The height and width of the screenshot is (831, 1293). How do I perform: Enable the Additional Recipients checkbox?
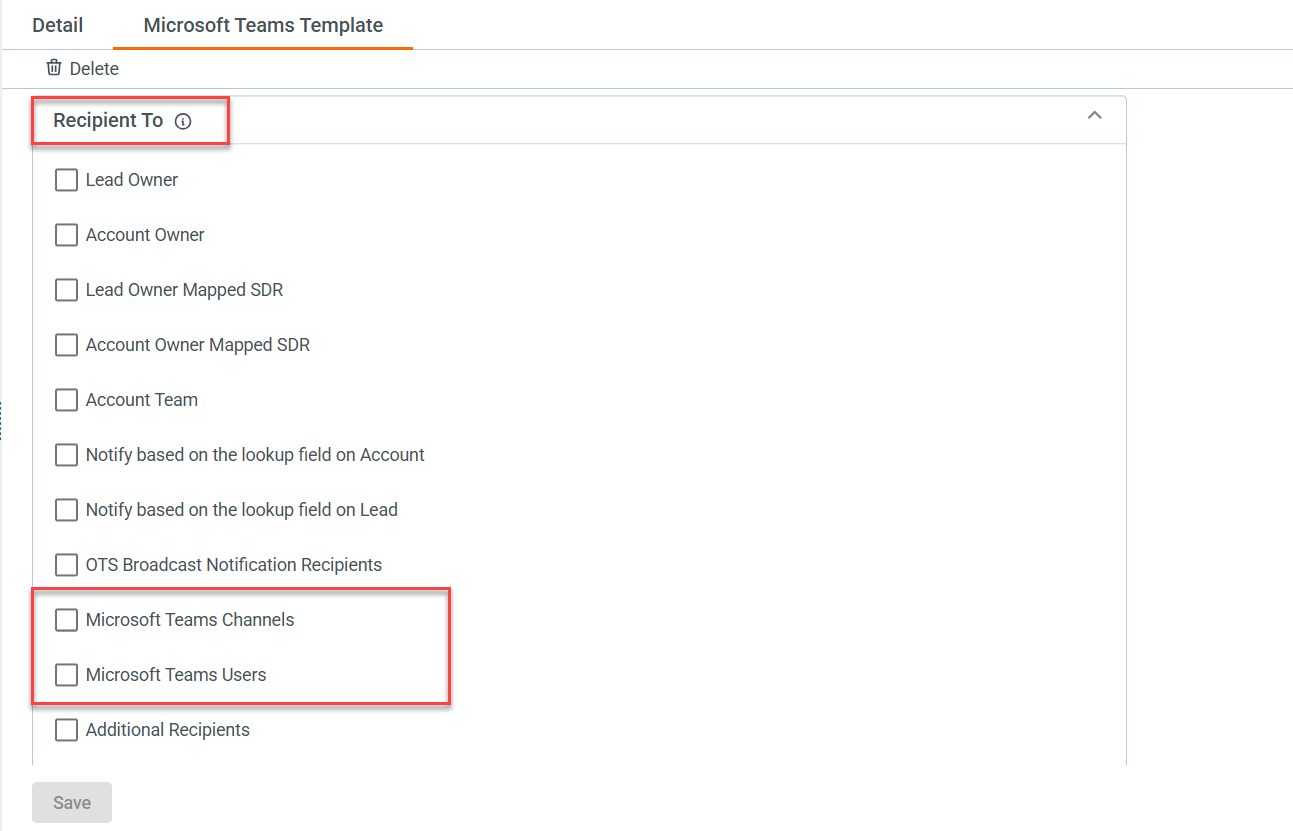pyautogui.click(x=66, y=730)
